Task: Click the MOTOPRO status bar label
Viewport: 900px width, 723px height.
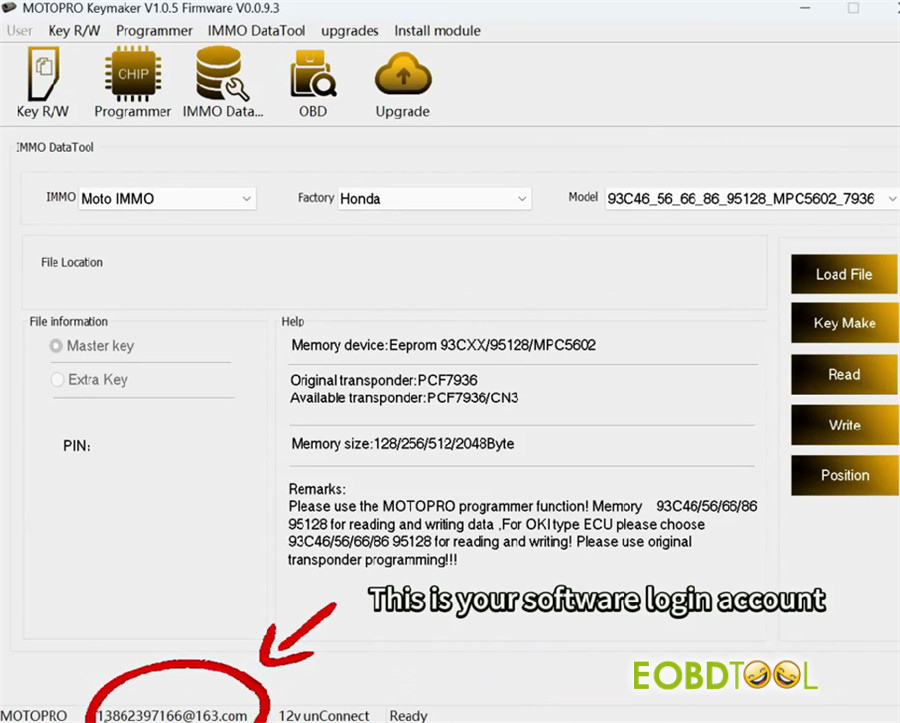Action: 34,716
